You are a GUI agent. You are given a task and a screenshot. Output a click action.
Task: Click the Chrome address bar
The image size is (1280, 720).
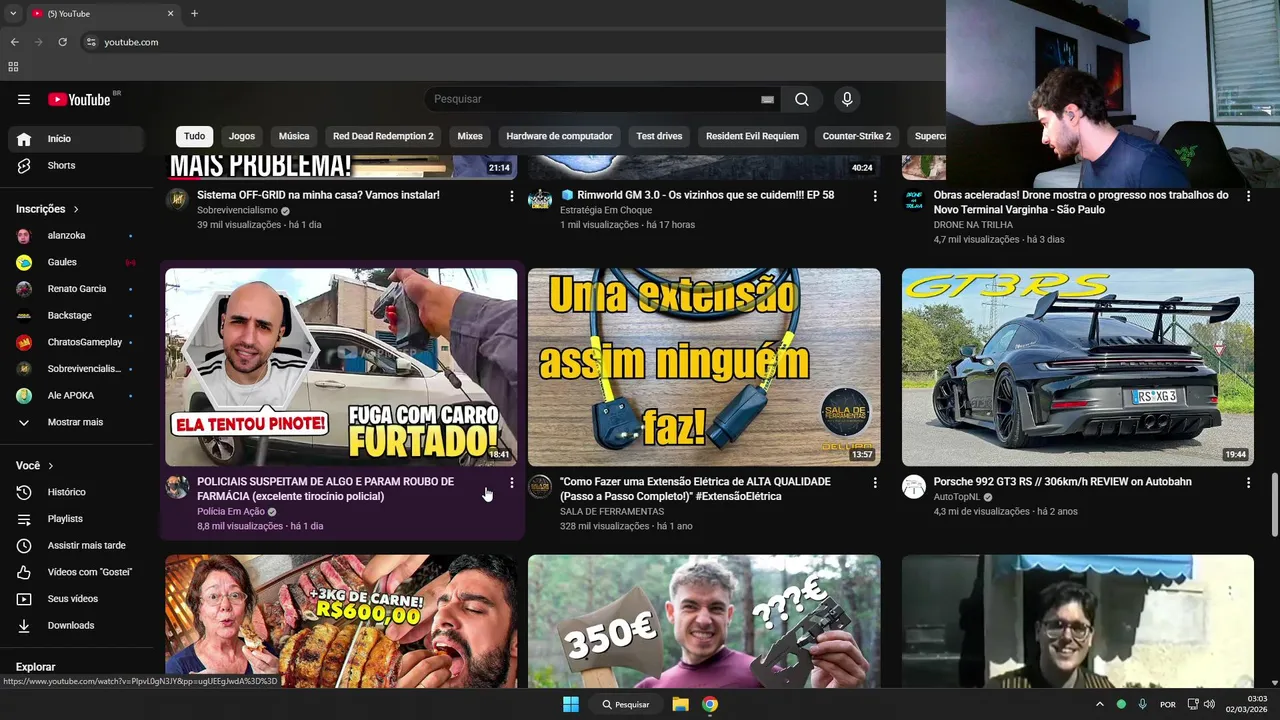click(x=510, y=42)
